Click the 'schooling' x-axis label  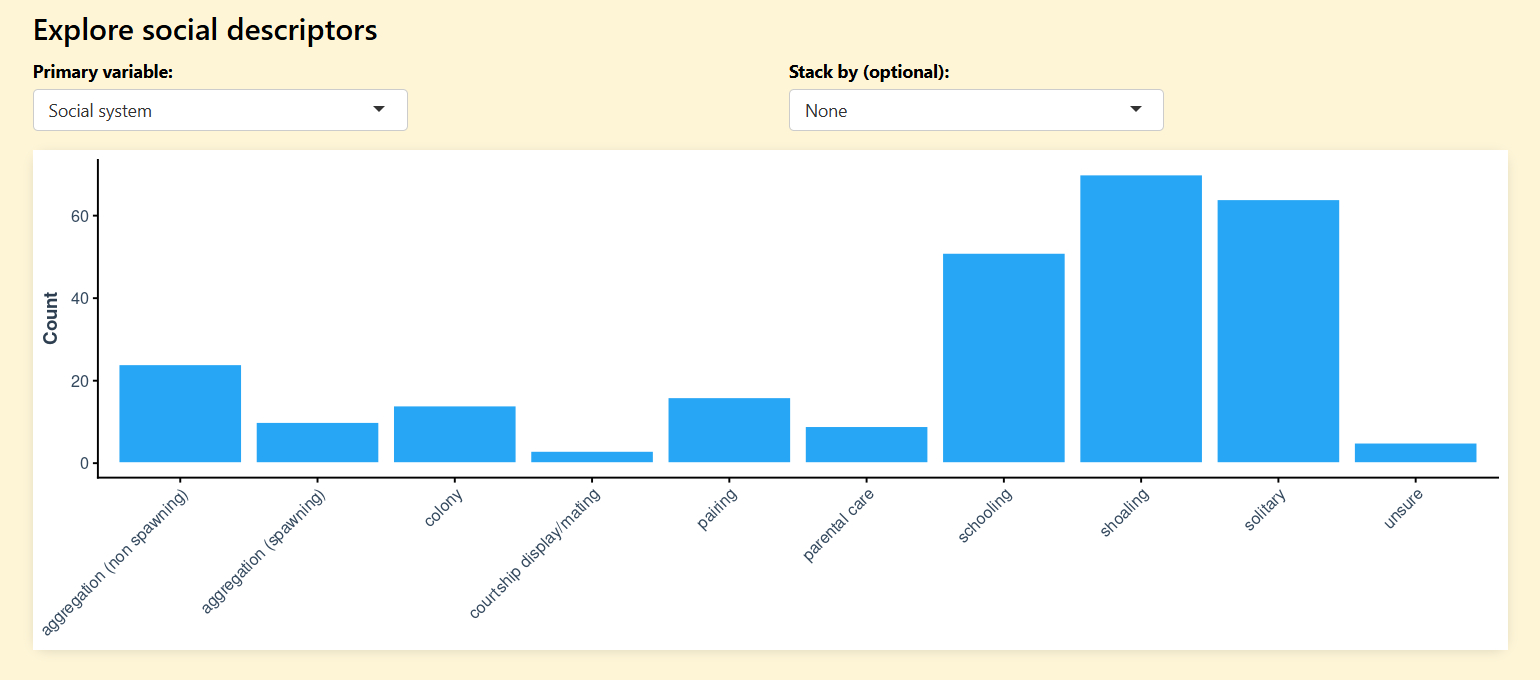(x=986, y=515)
